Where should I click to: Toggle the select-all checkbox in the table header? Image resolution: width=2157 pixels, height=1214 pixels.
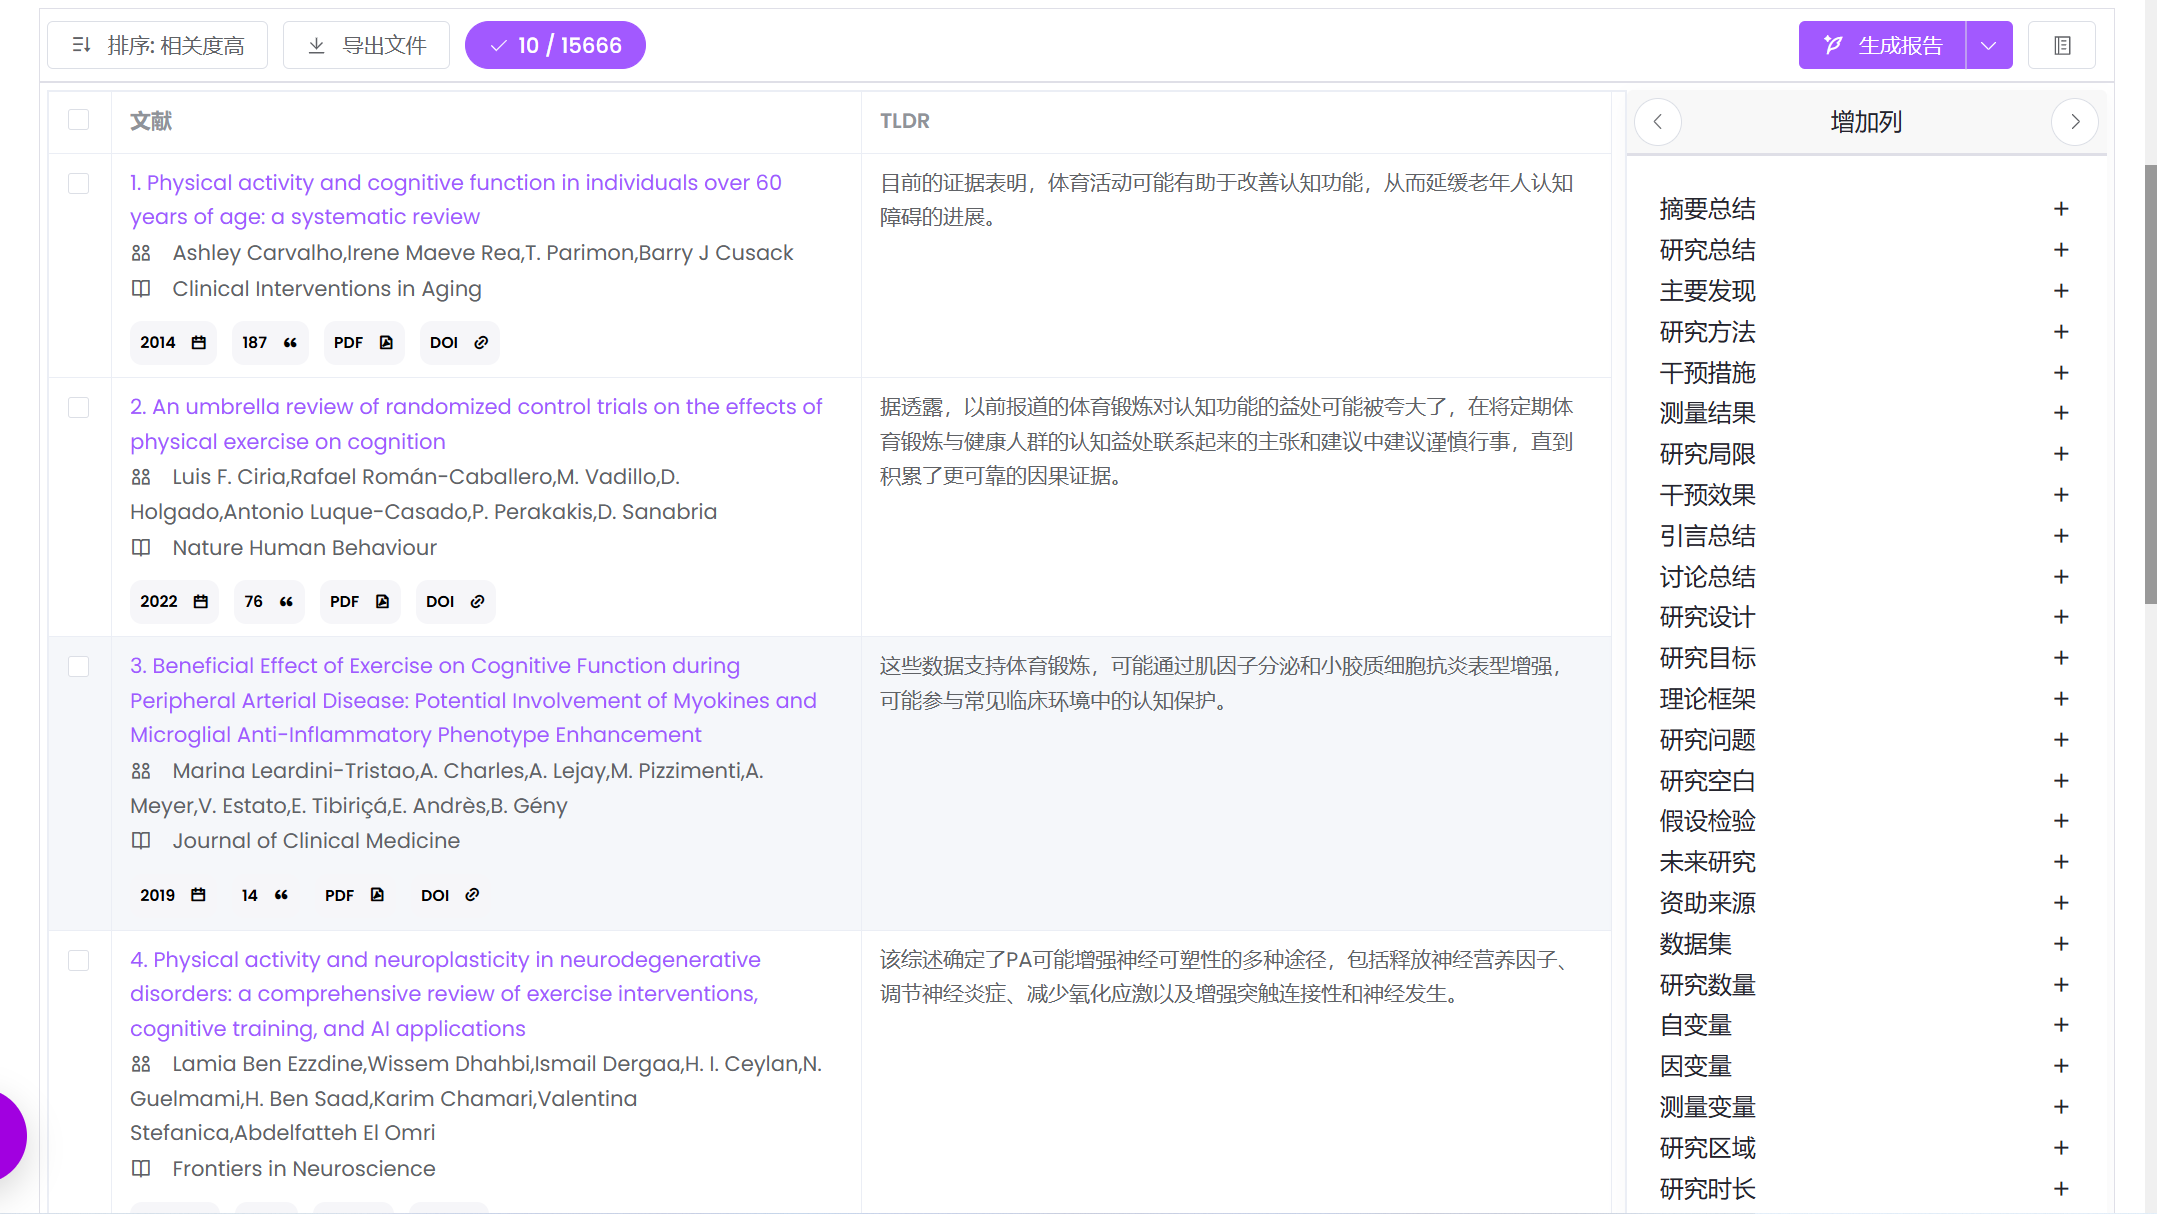(78, 120)
